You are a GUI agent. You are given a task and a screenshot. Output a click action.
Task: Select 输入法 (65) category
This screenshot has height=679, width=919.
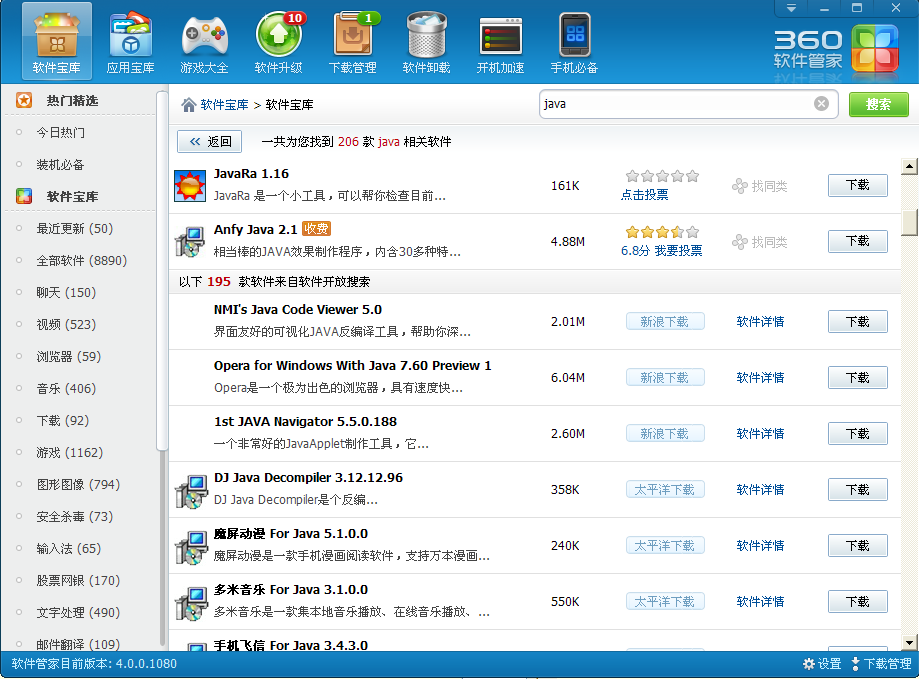pyautogui.click(x=69, y=548)
